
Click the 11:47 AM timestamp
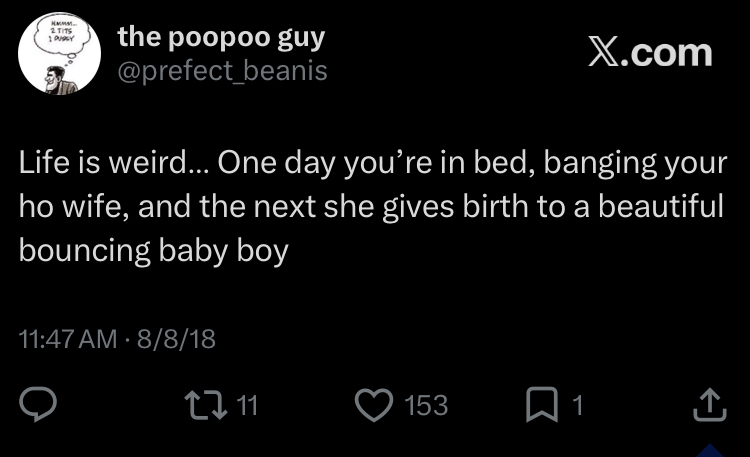[68, 339]
